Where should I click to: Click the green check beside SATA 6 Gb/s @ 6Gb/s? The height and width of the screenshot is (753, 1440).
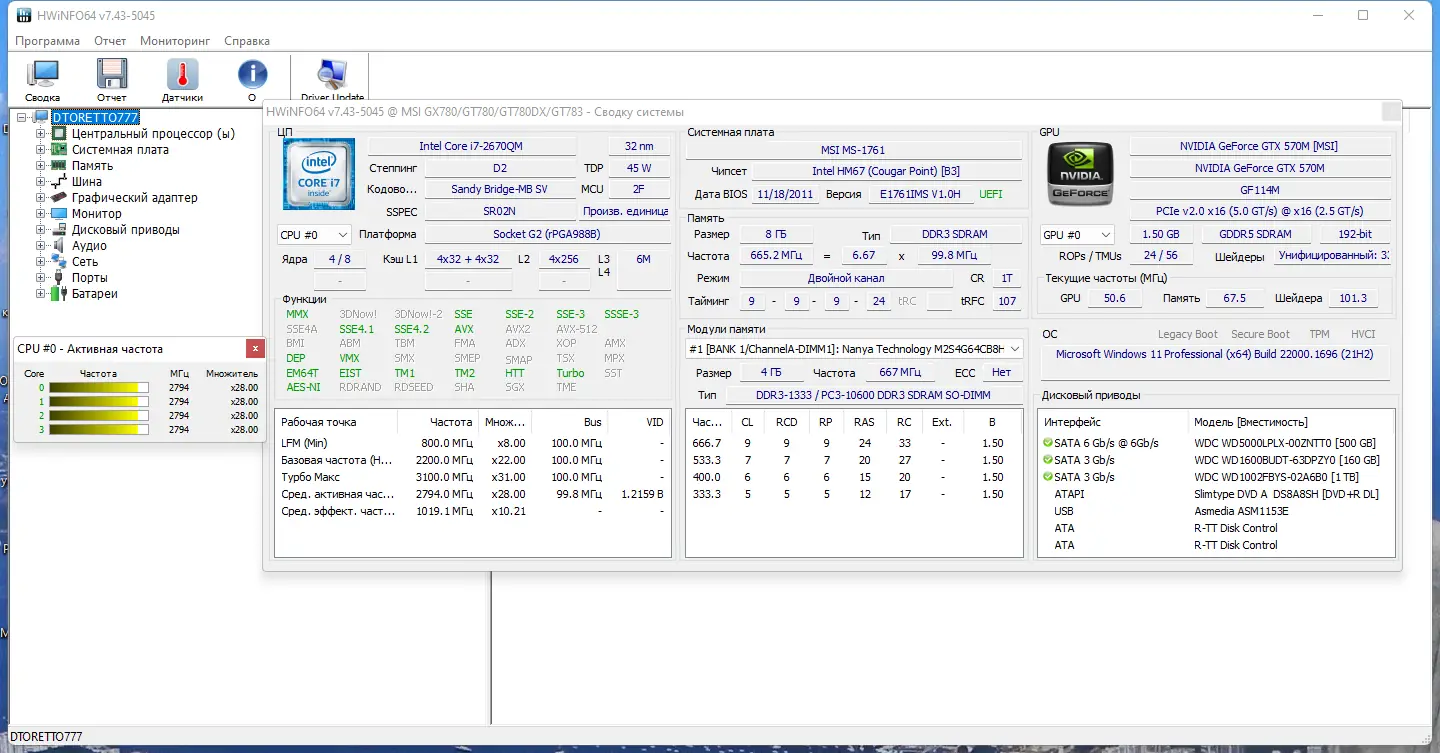pos(1048,443)
